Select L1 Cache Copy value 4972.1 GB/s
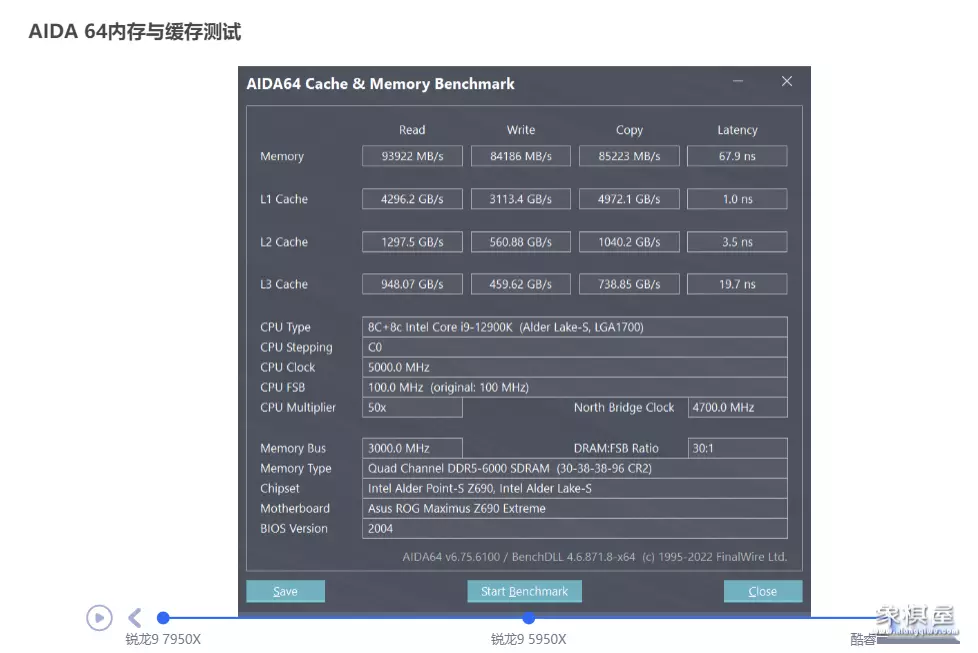Screen dimensions: 978x653 pos(629,199)
